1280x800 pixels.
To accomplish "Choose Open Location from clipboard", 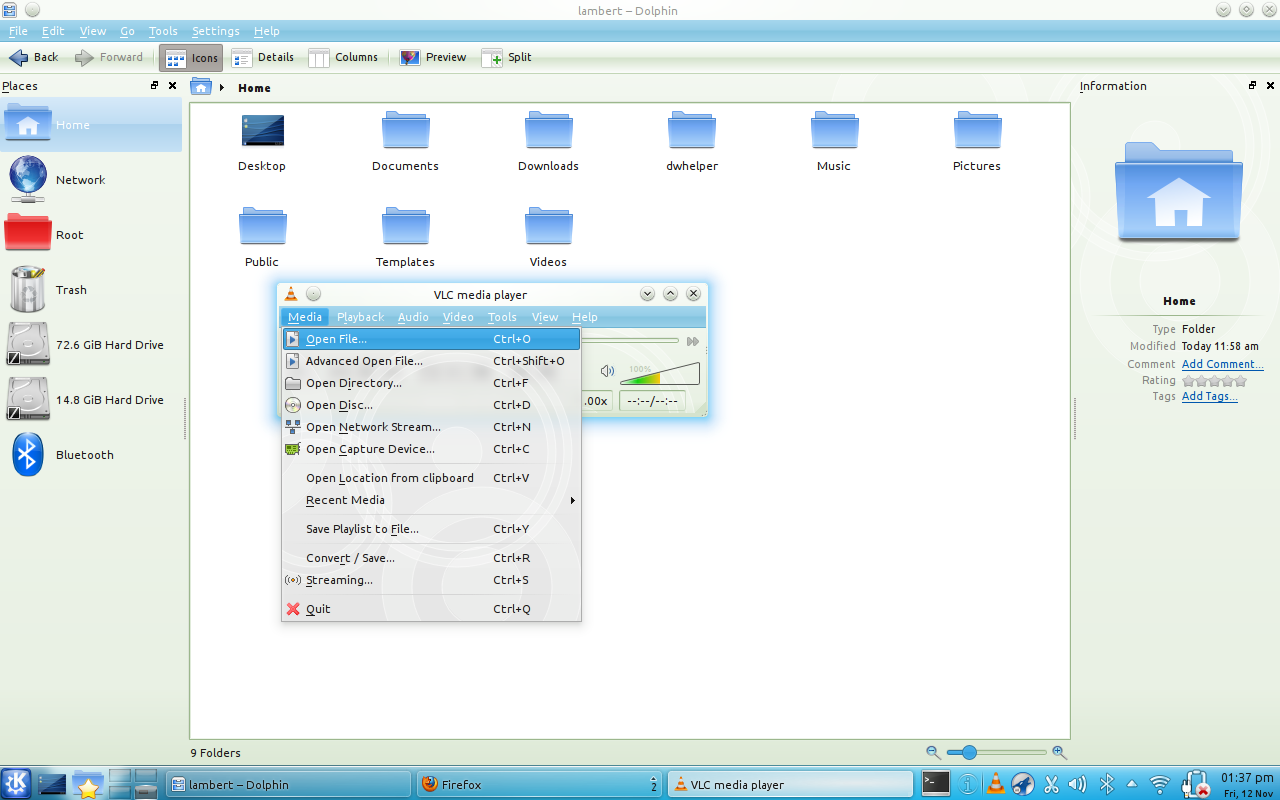I will coord(431,478).
